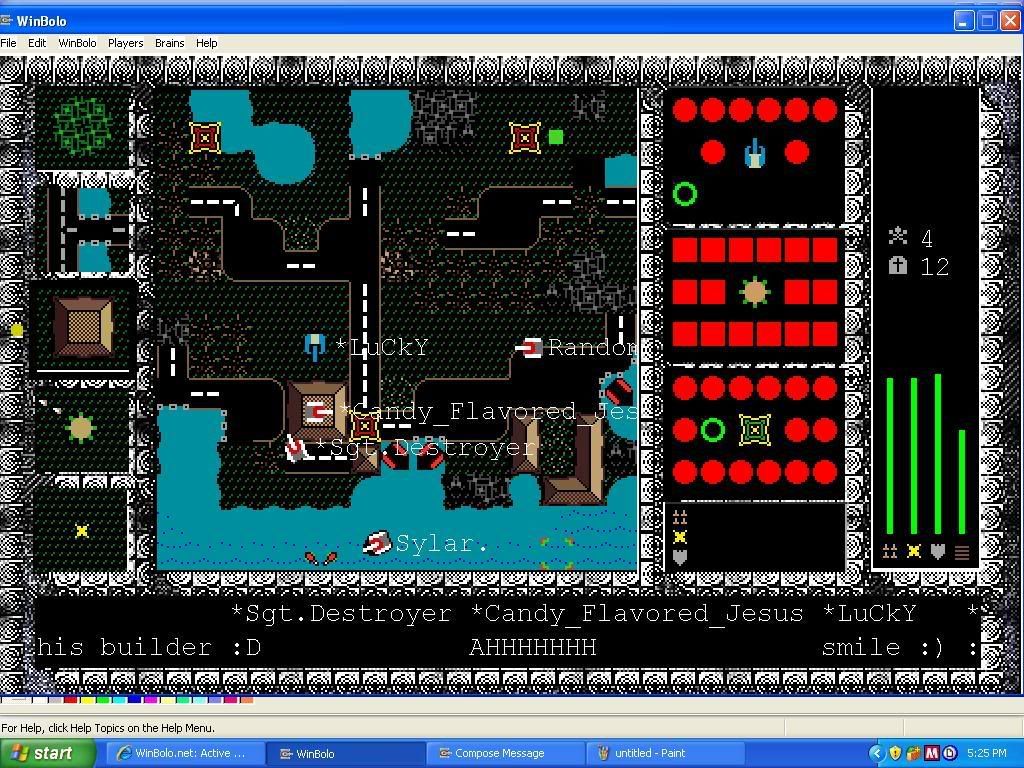Click the skull kills counter icon
This screenshot has width=1024, height=768.
(898, 237)
